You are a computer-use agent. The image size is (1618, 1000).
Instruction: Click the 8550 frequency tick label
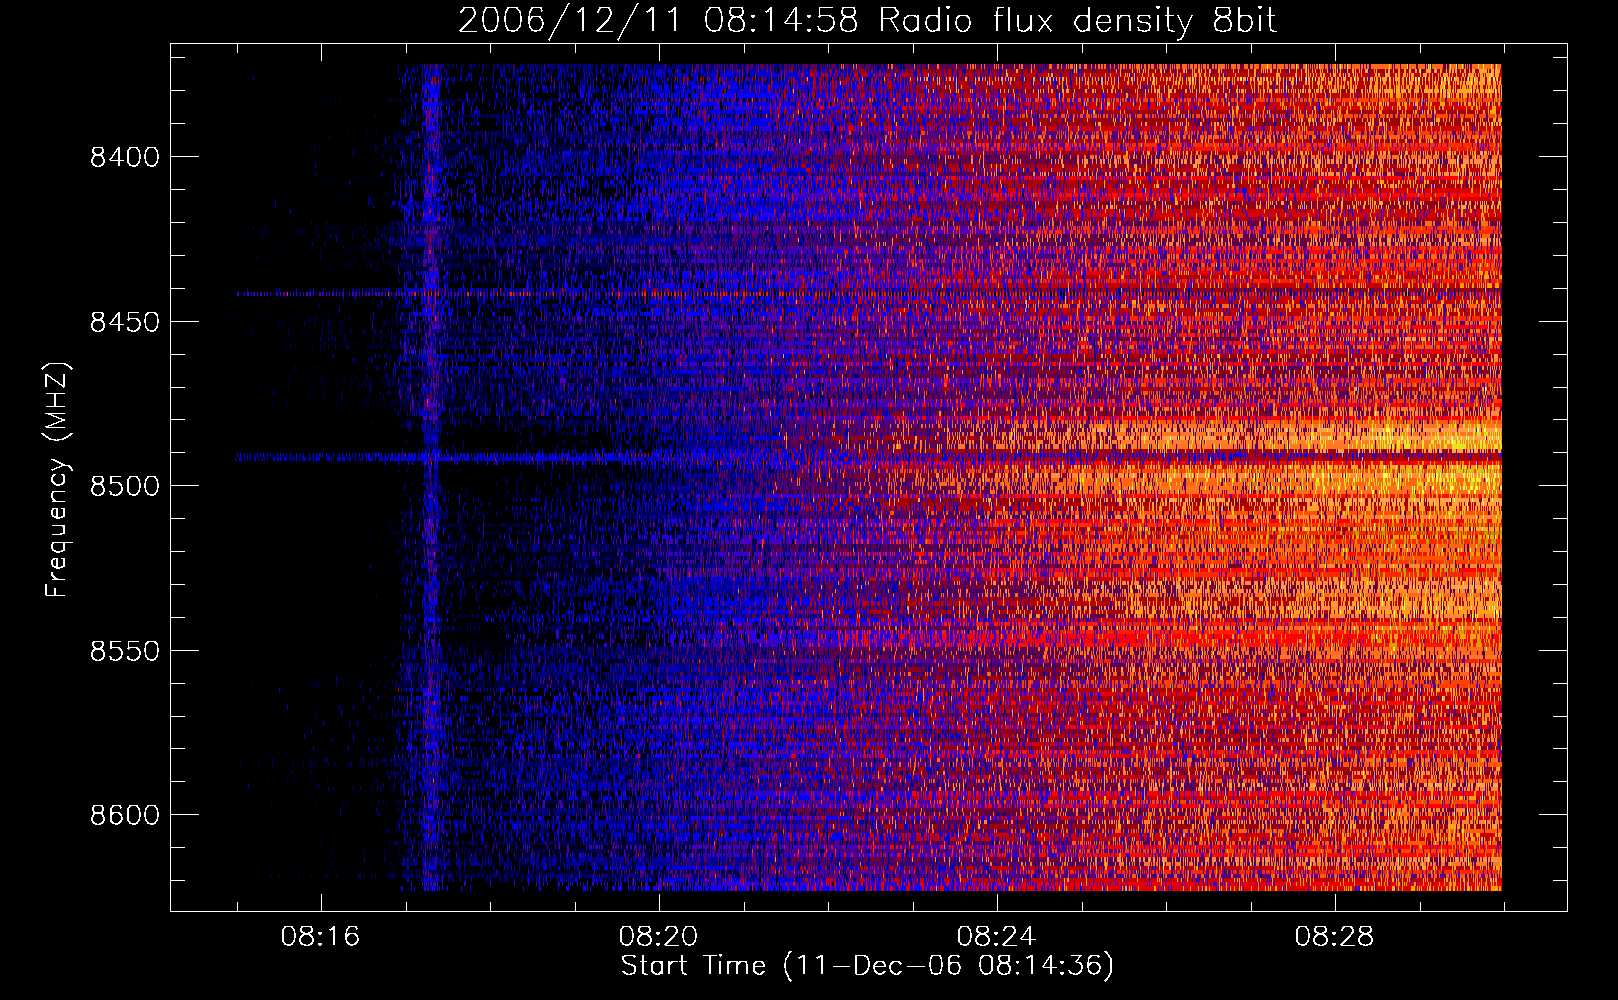point(125,651)
